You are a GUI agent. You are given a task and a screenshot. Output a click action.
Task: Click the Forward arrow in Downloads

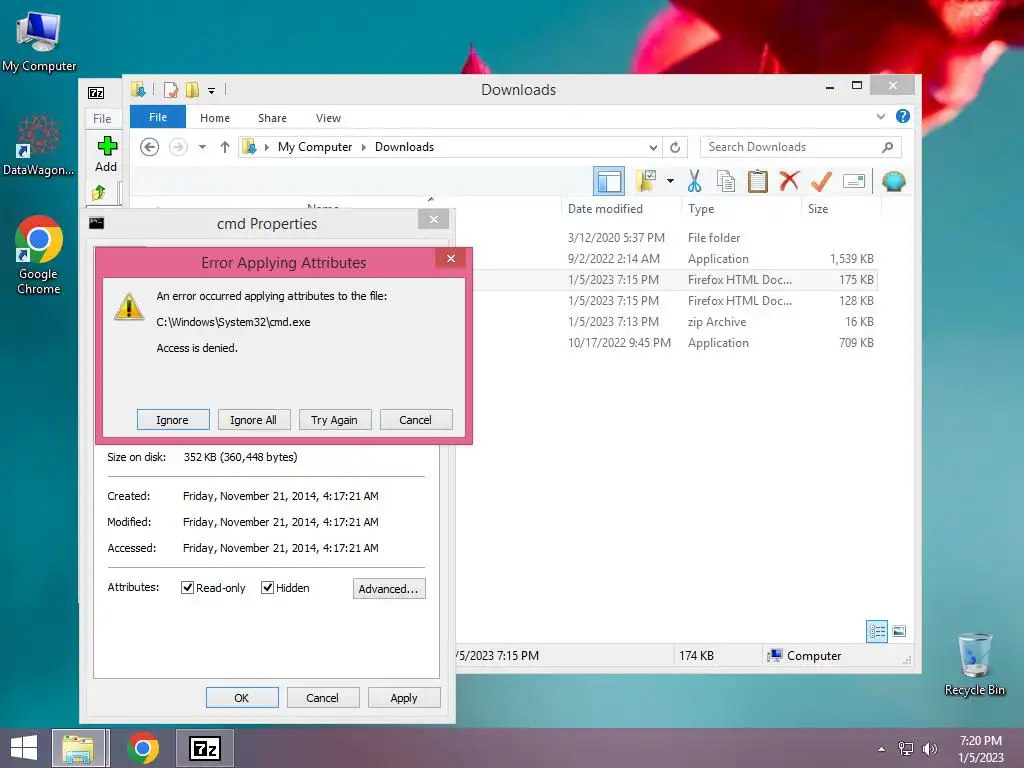click(178, 147)
